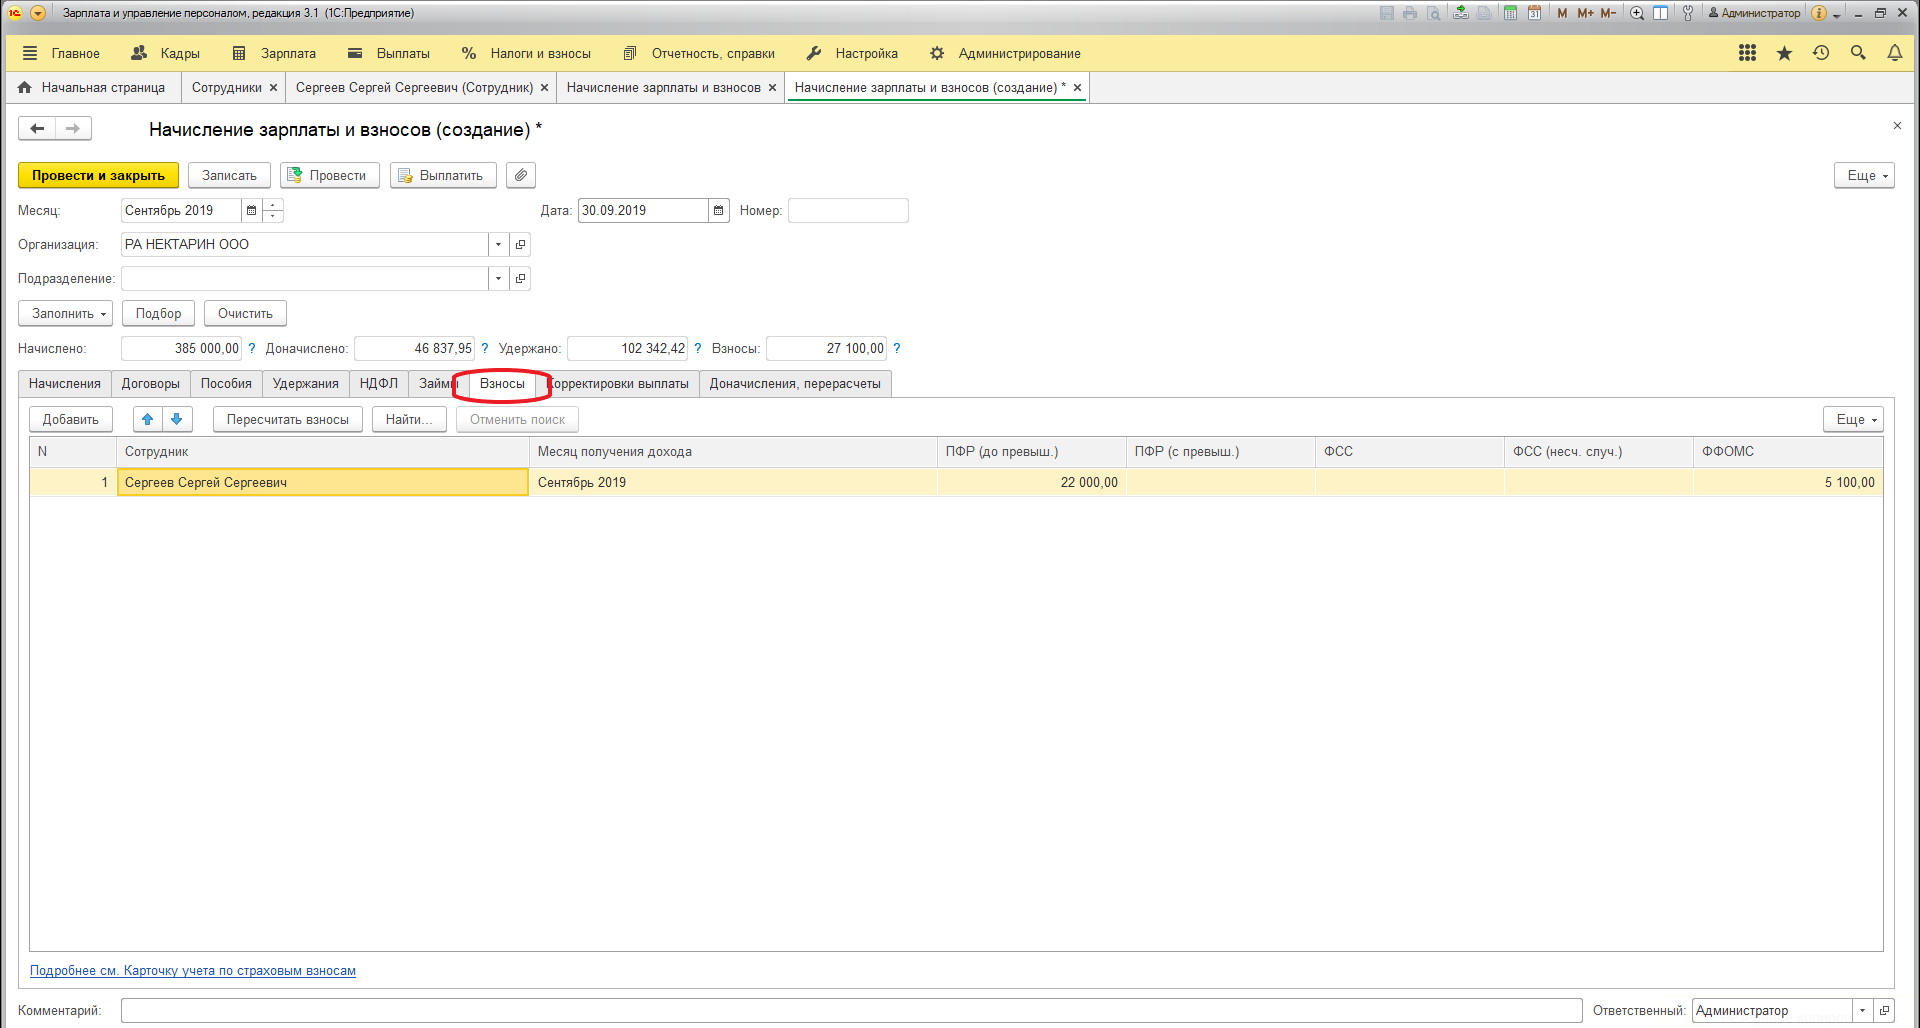This screenshot has width=1920, height=1028.
Task: Switch to the Начисления tab
Action: pos(65,384)
